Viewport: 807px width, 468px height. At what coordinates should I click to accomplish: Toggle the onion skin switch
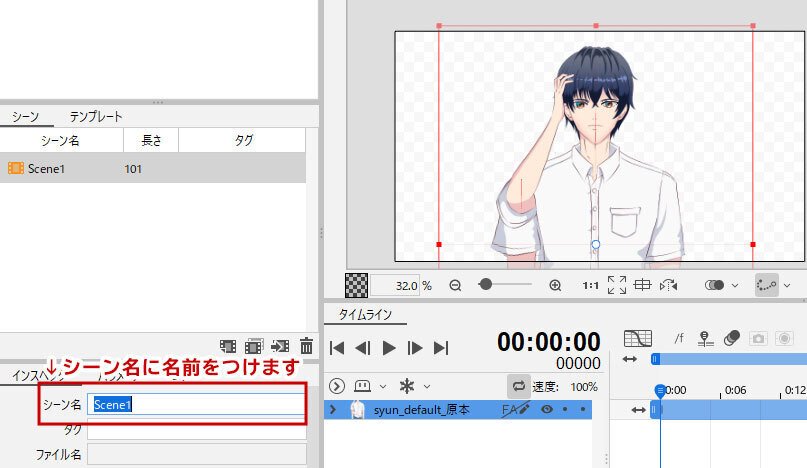pos(714,285)
